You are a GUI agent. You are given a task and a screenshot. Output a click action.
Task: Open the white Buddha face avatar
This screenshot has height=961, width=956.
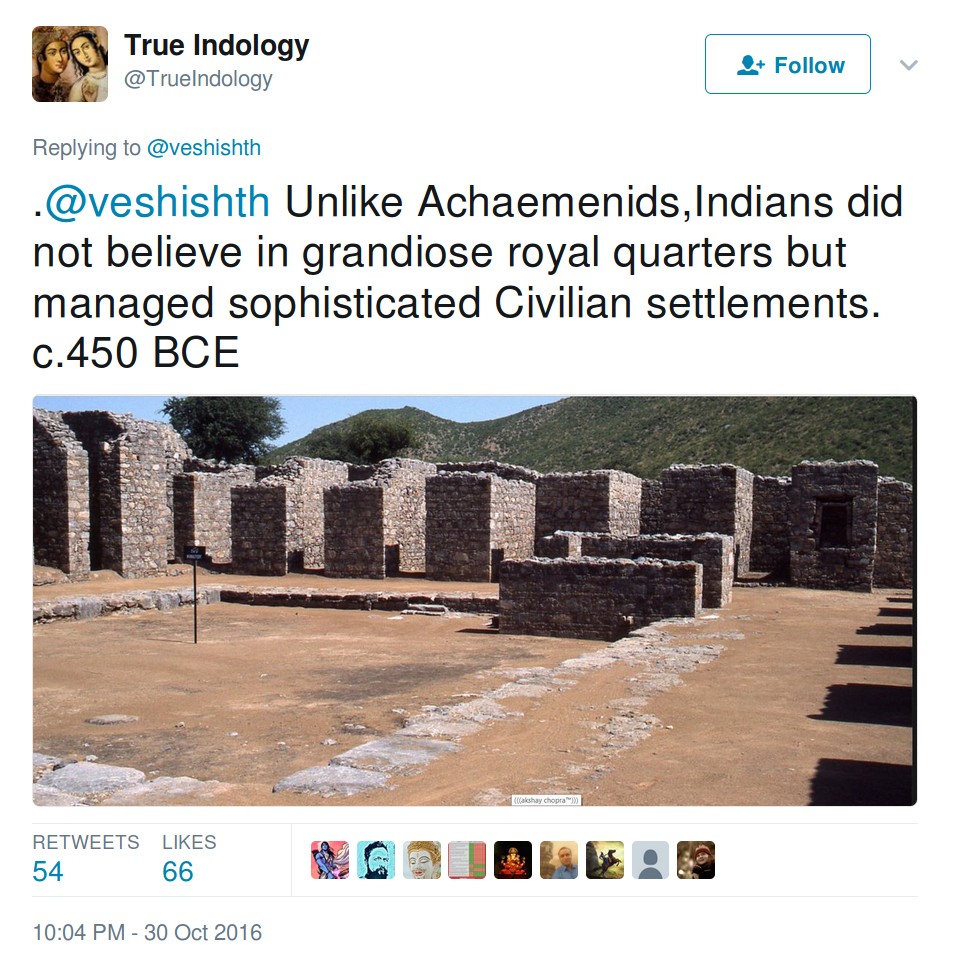click(422, 860)
